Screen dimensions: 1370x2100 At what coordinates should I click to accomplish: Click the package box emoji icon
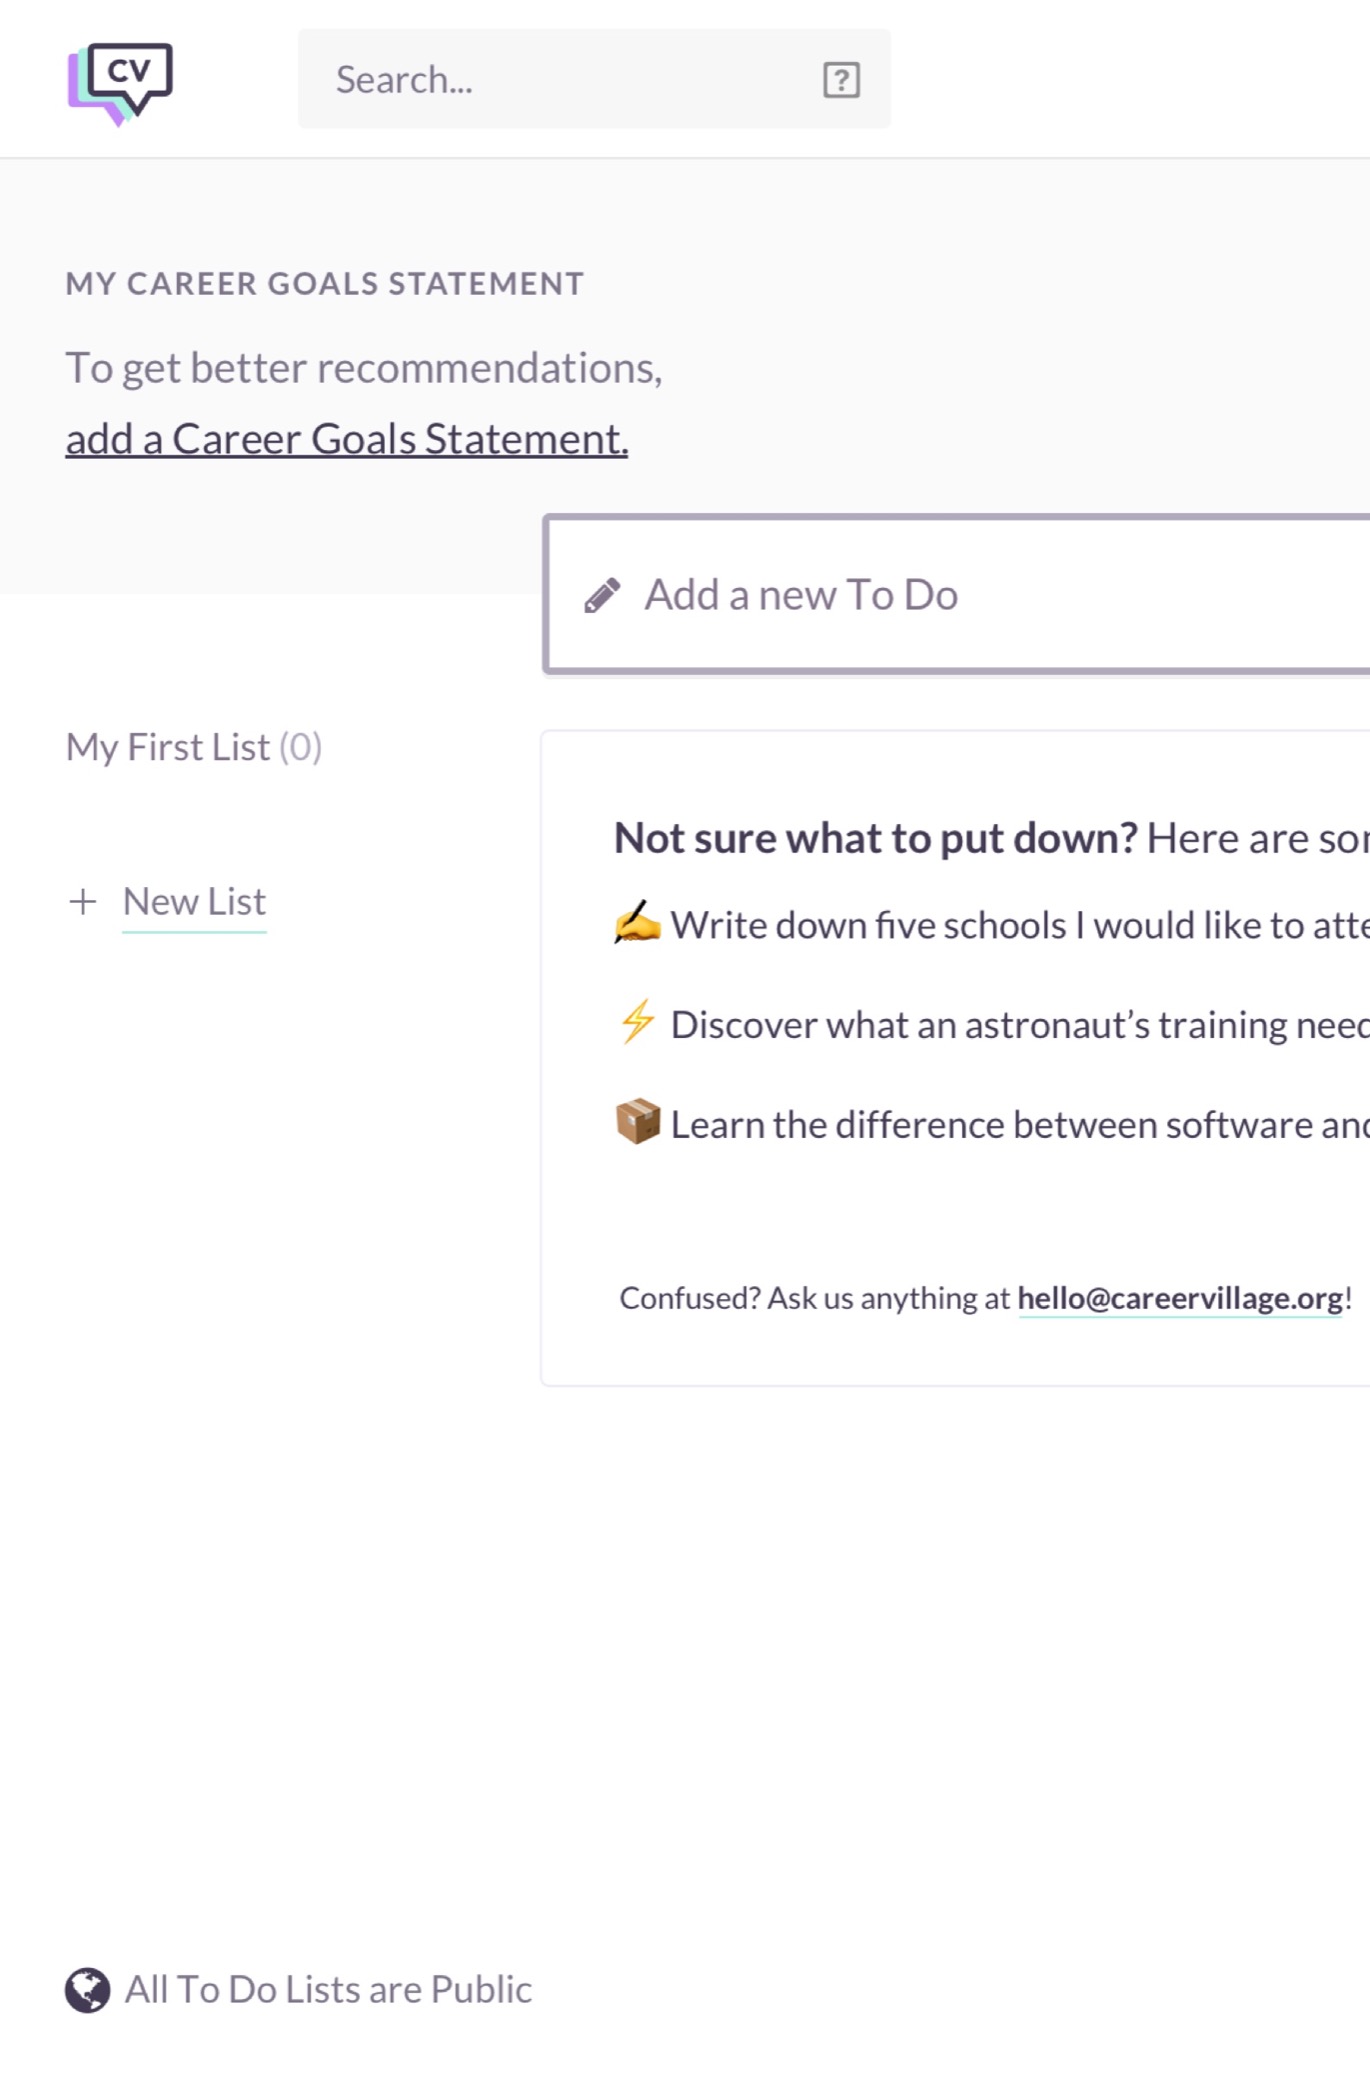click(637, 1122)
